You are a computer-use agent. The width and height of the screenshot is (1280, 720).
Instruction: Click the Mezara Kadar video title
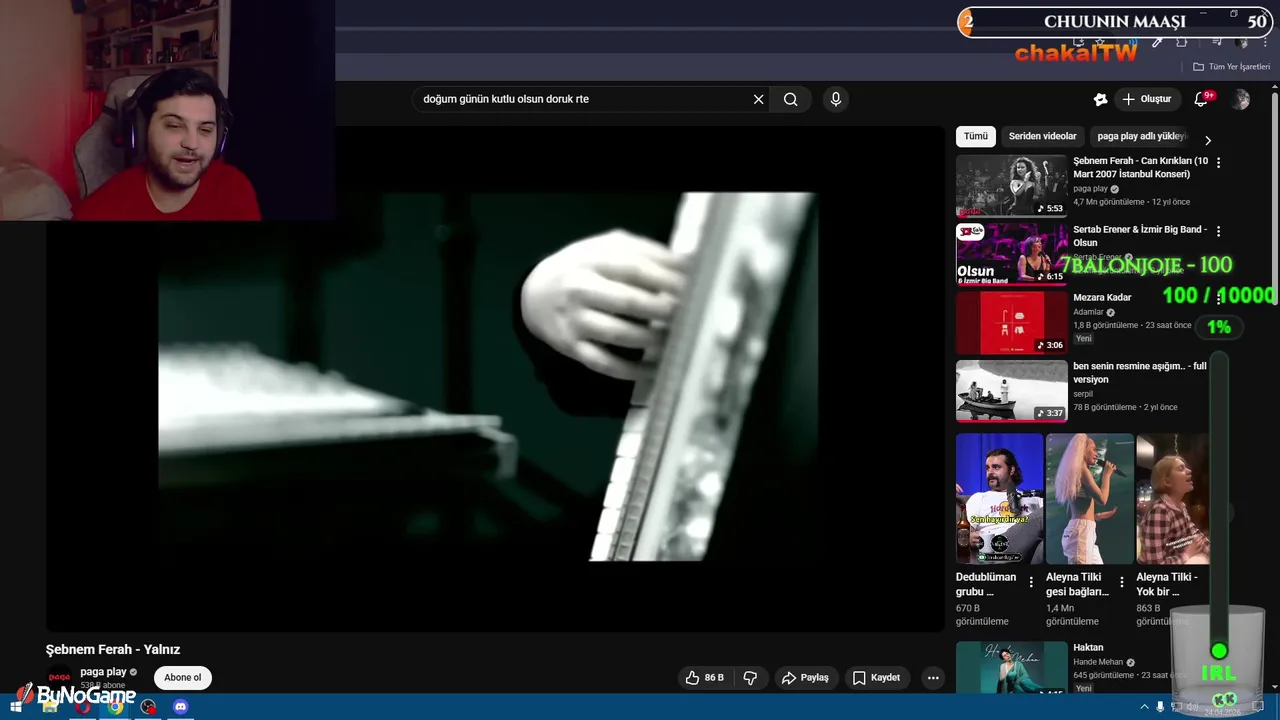tap(1102, 297)
